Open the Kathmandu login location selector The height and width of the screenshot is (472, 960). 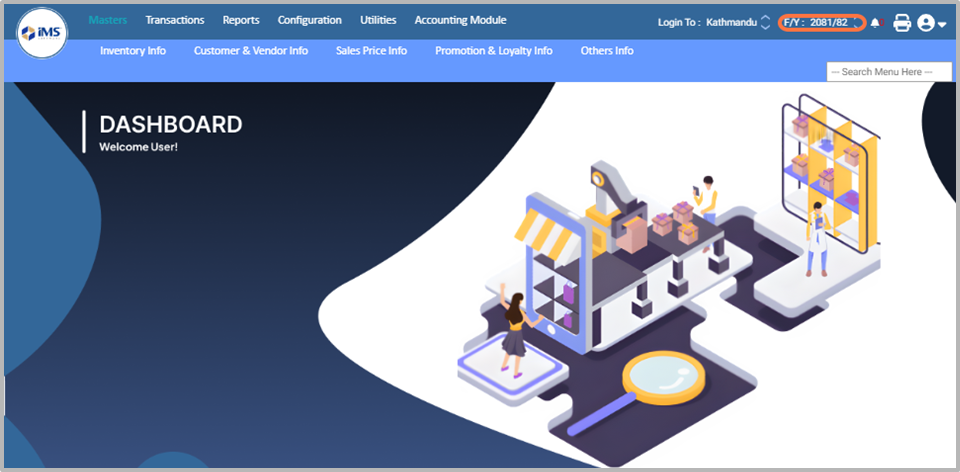click(x=765, y=22)
